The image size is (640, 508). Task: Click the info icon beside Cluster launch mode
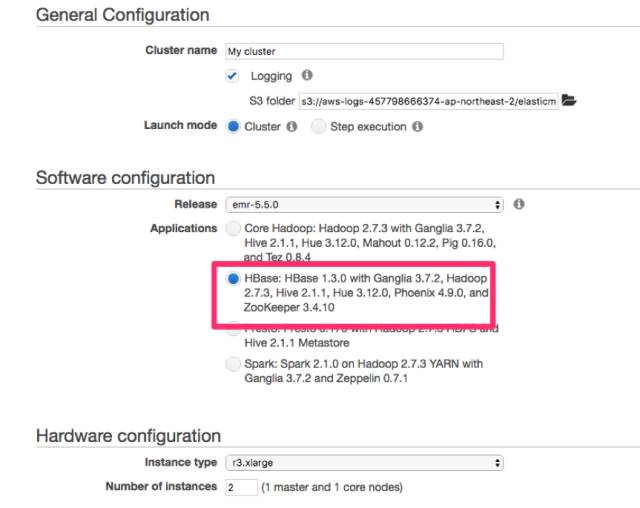[x=291, y=126]
